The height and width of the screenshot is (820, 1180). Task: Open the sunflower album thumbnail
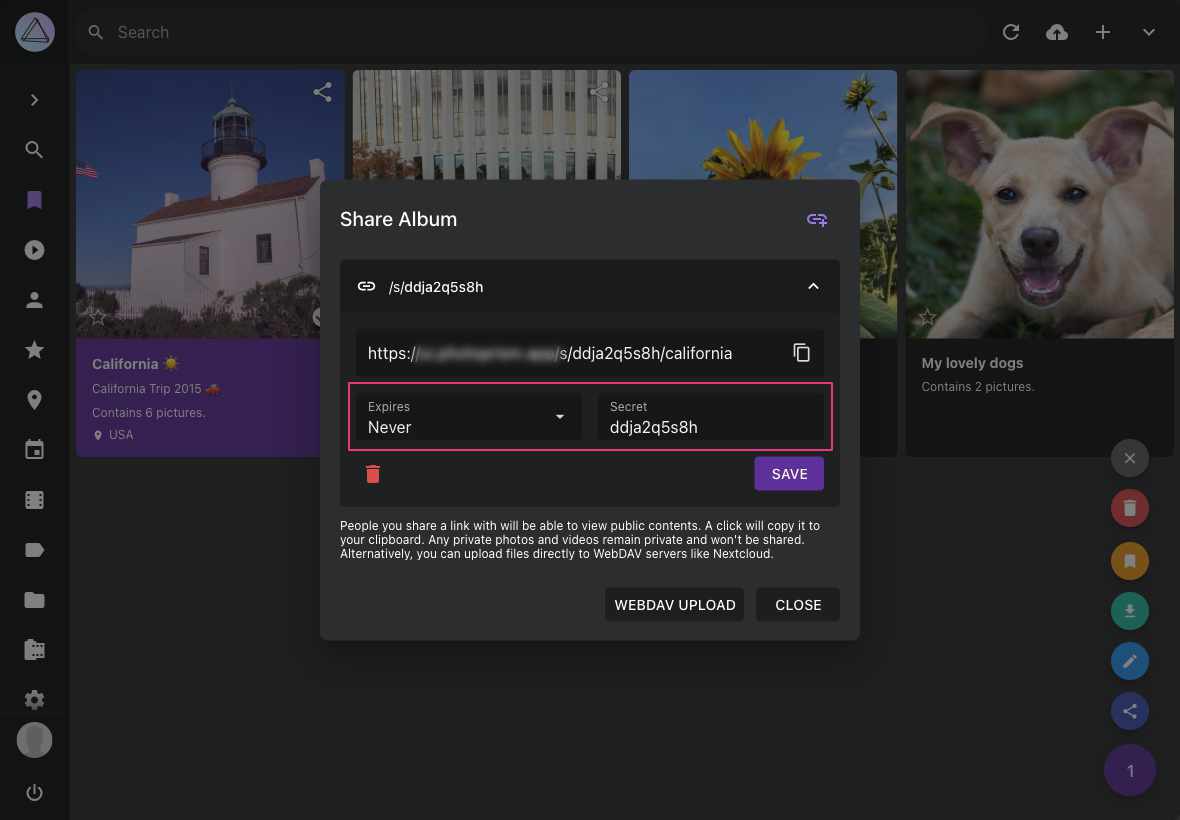[762, 125]
